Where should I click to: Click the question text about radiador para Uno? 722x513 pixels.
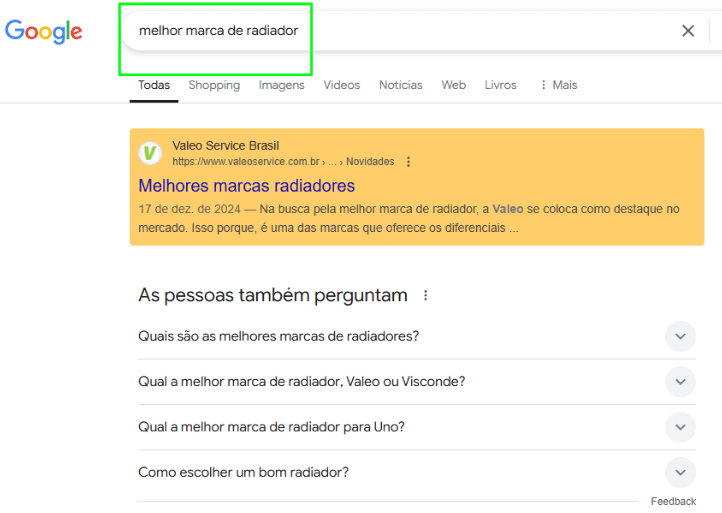(x=272, y=427)
